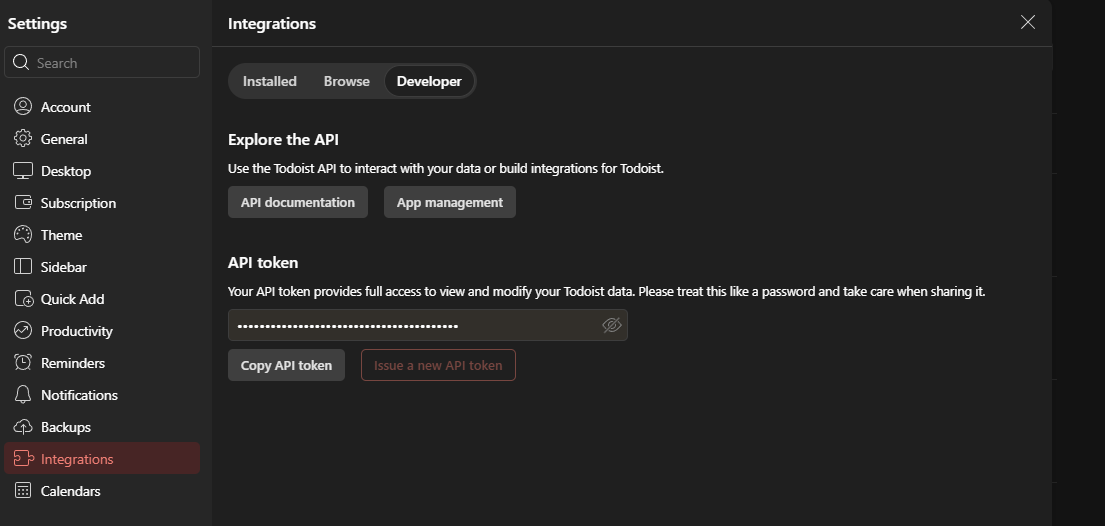Click the search magnifier icon
1105x526 pixels.
pyautogui.click(x=21, y=62)
